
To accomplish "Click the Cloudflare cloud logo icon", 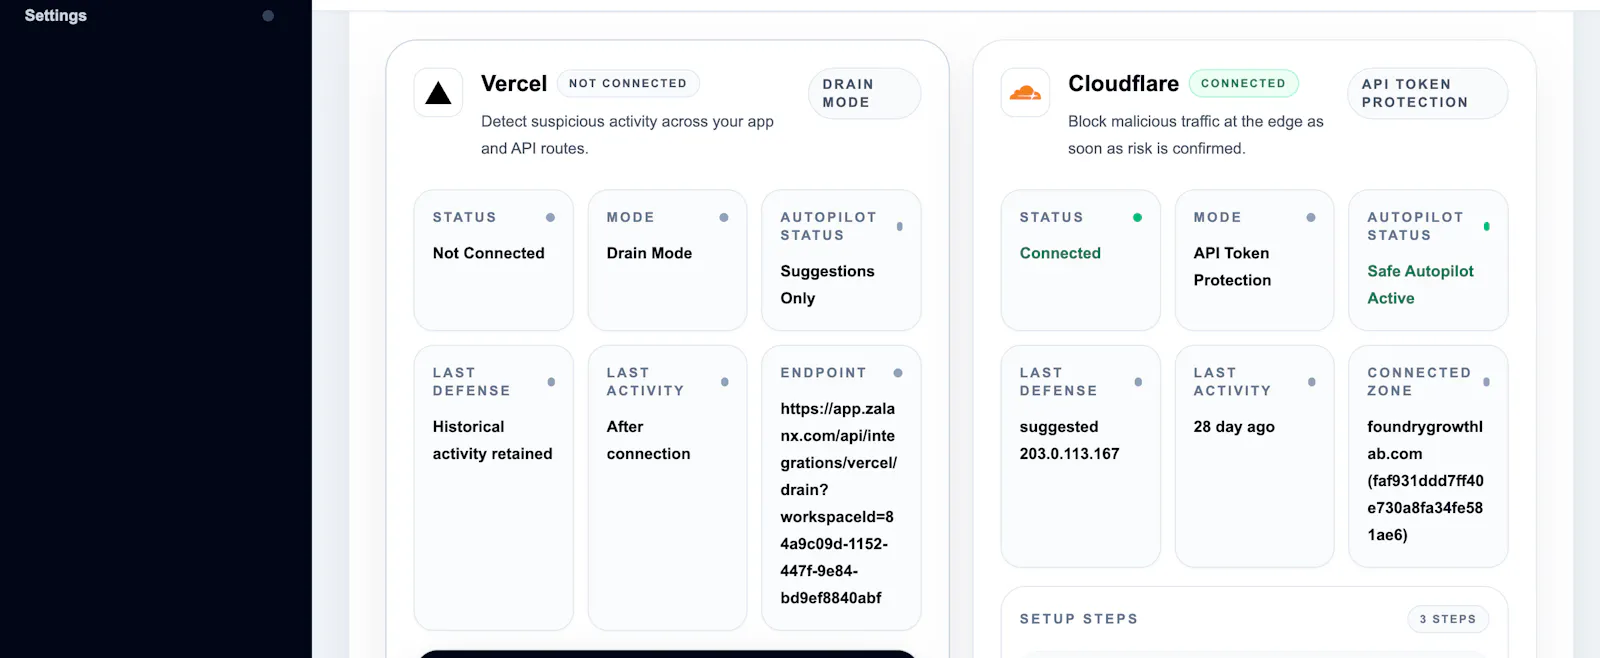I will pos(1025,93).
